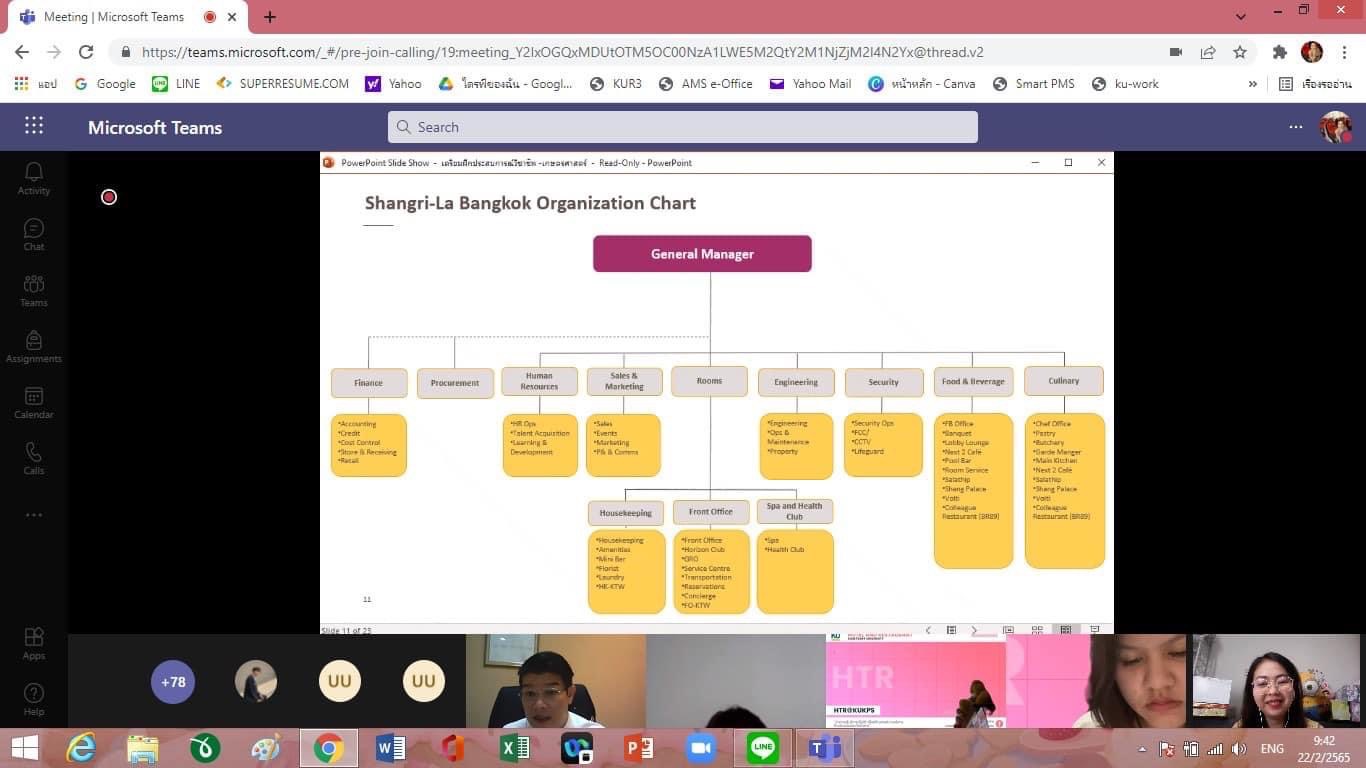The image size is (1366, 768).
Task: Open the Teams app launcher grid
Action: pos(34,126)
